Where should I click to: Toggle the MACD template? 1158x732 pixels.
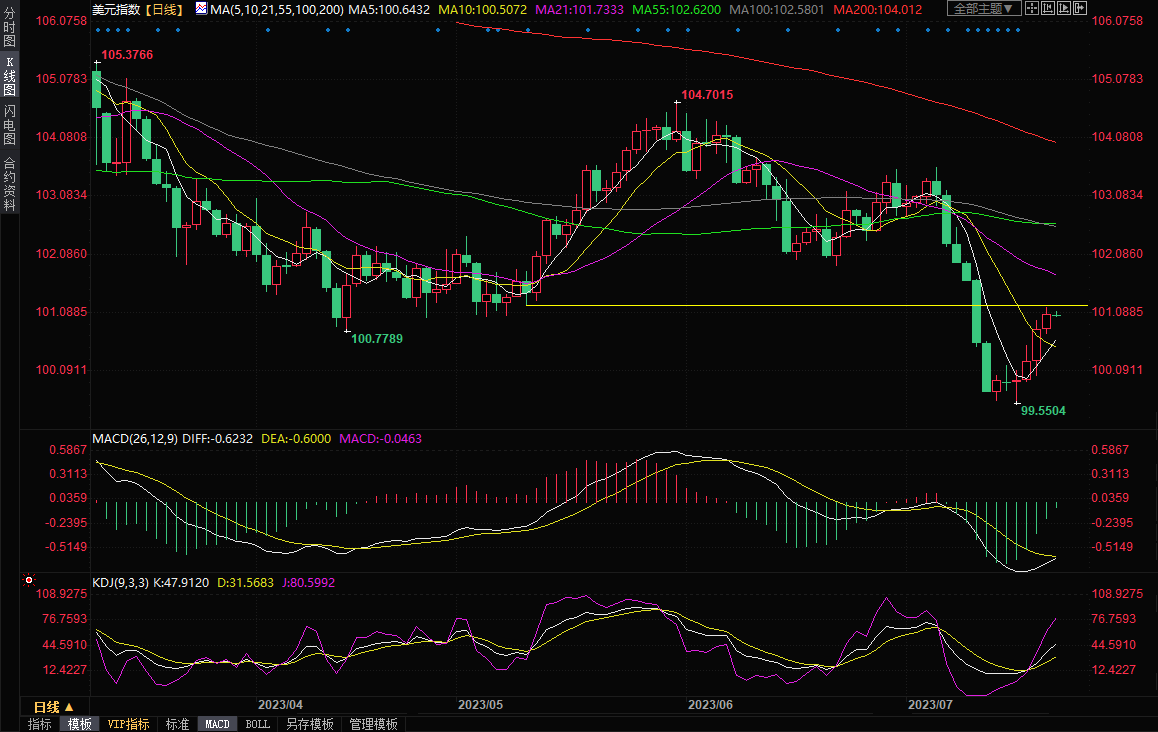coord(217,724)
